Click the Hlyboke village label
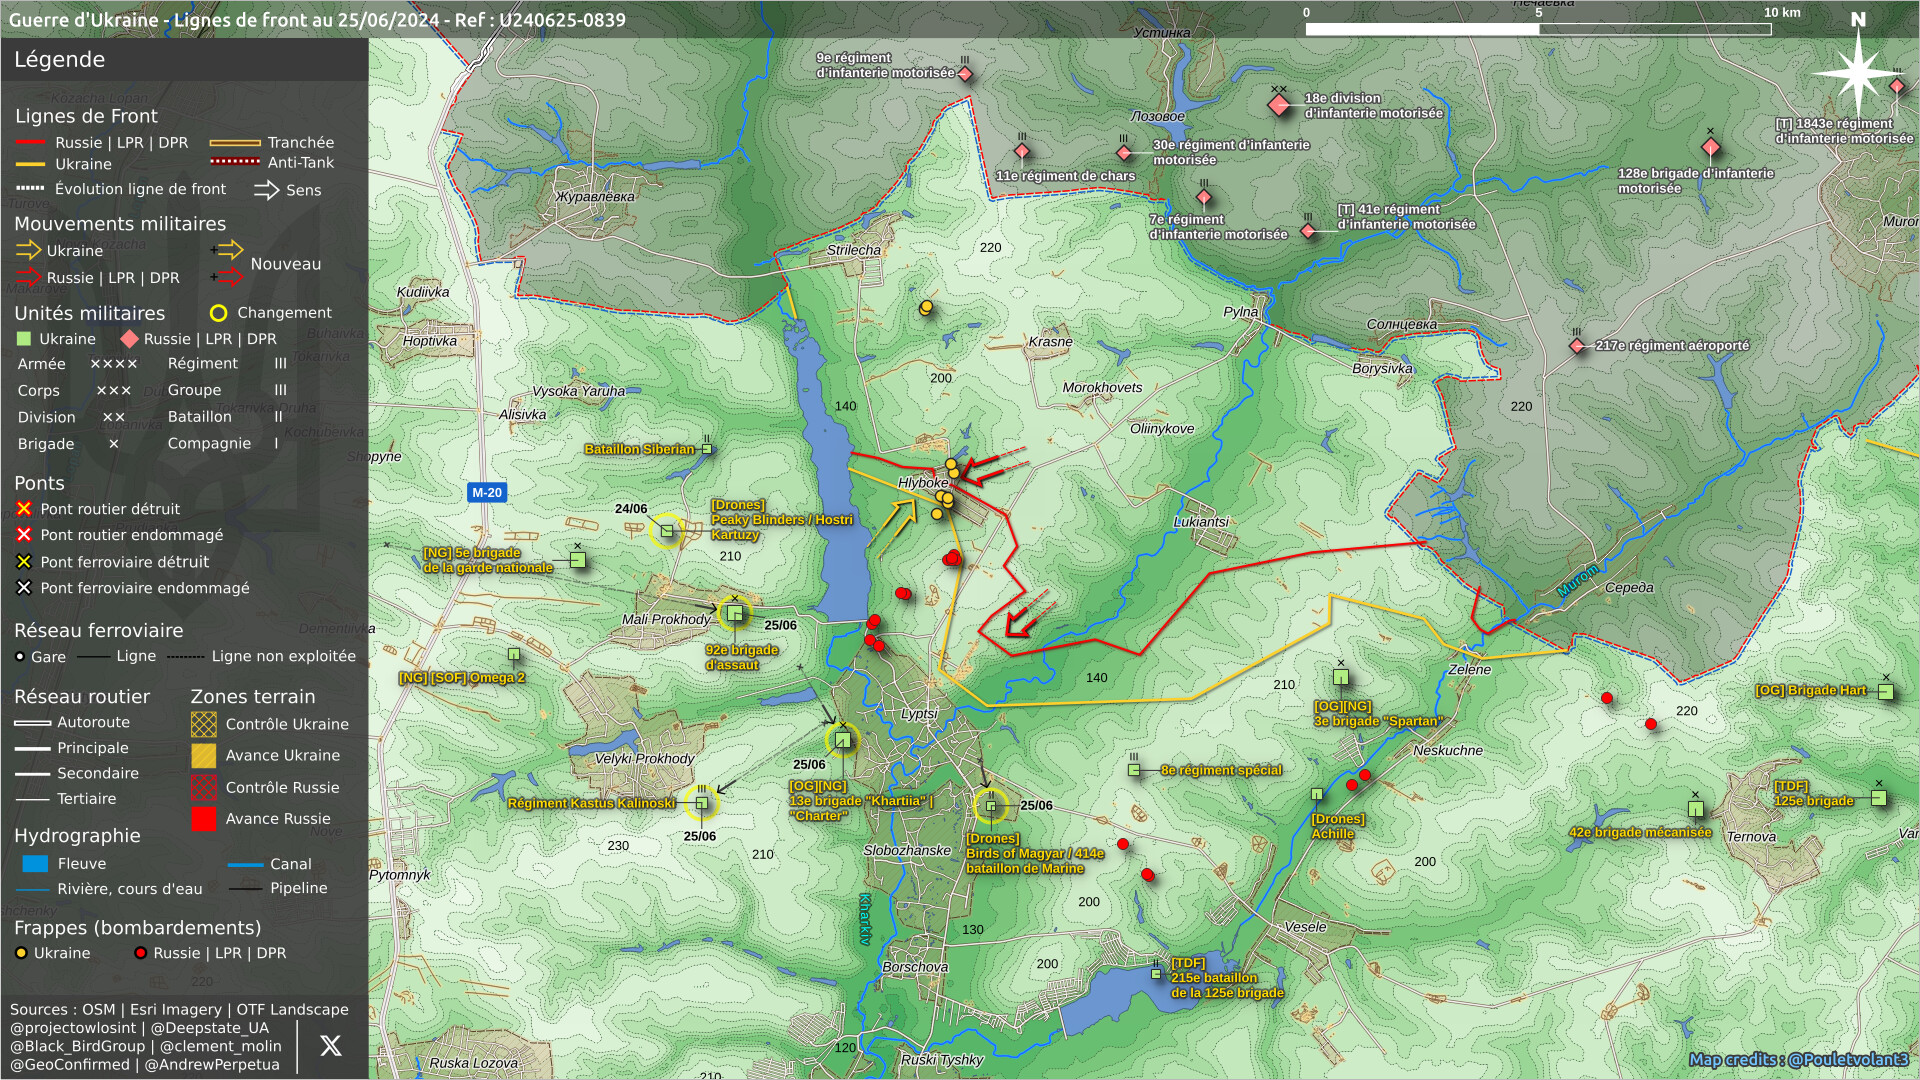Image resolution: width=1920 pixels, height=1080 pixels. pos(922,483)
